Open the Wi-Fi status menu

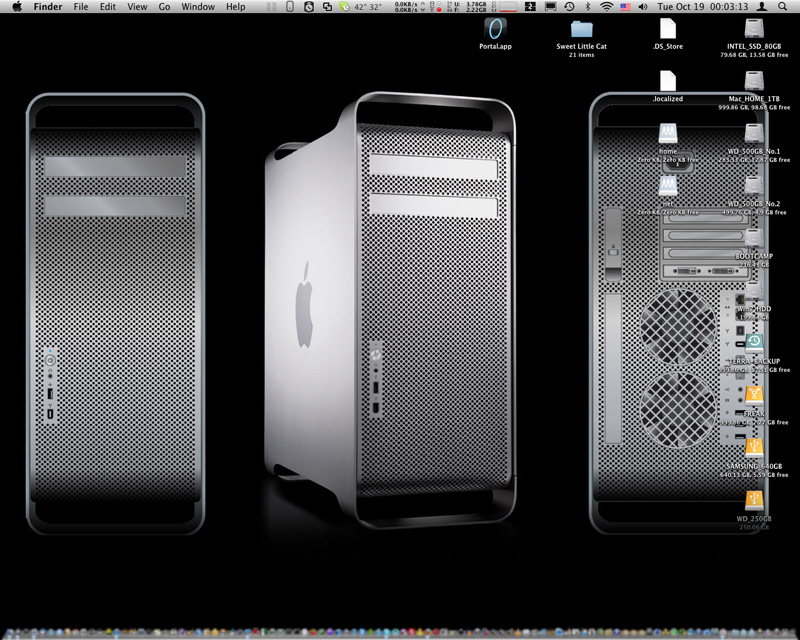point(606,7)
